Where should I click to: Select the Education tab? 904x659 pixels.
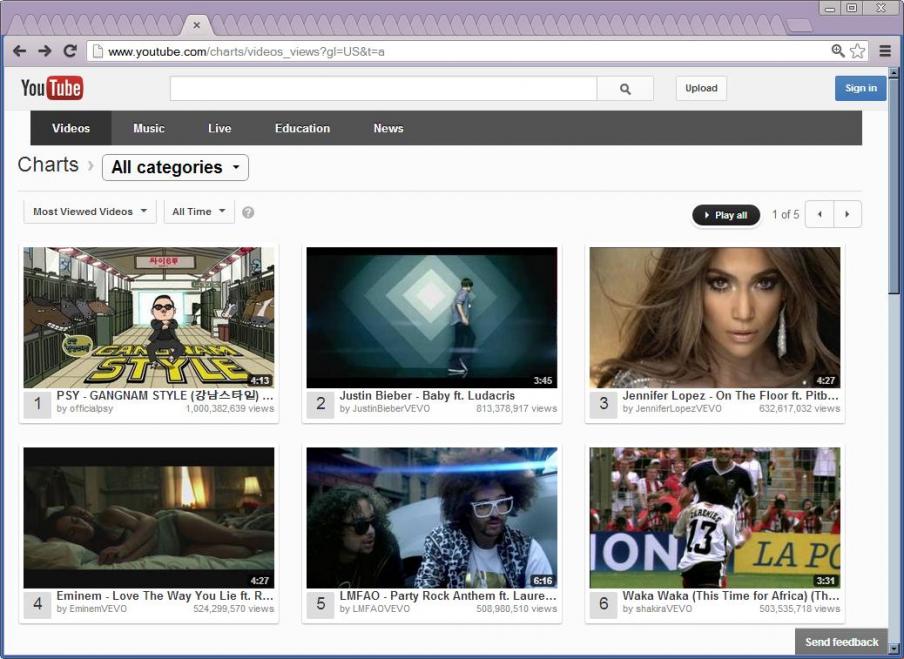click(x=302, y=128)
